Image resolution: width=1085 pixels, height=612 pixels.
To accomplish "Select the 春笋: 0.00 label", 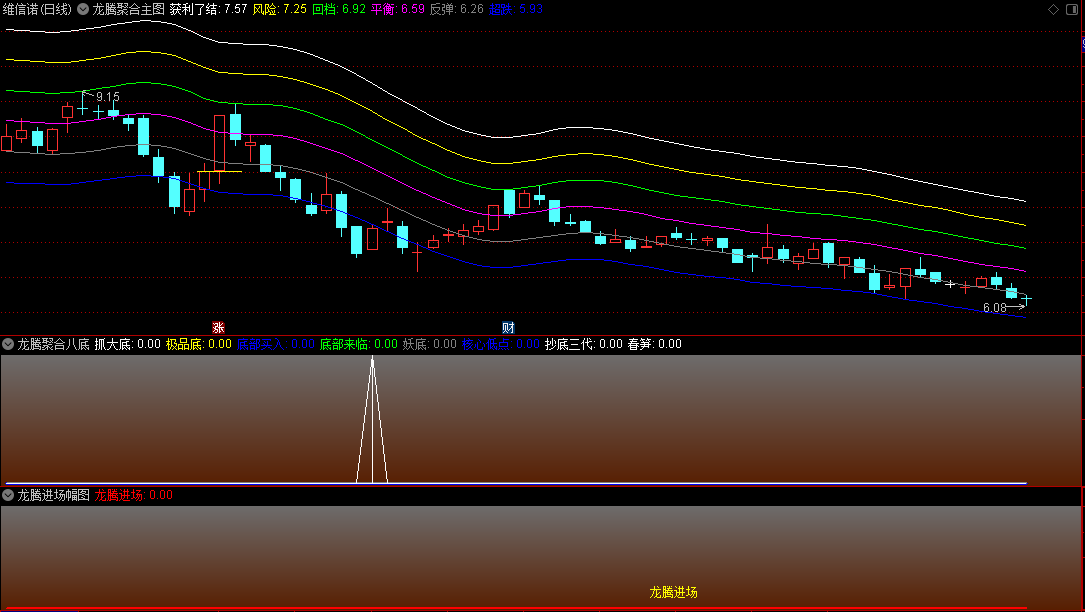I will tap(655, 344).
